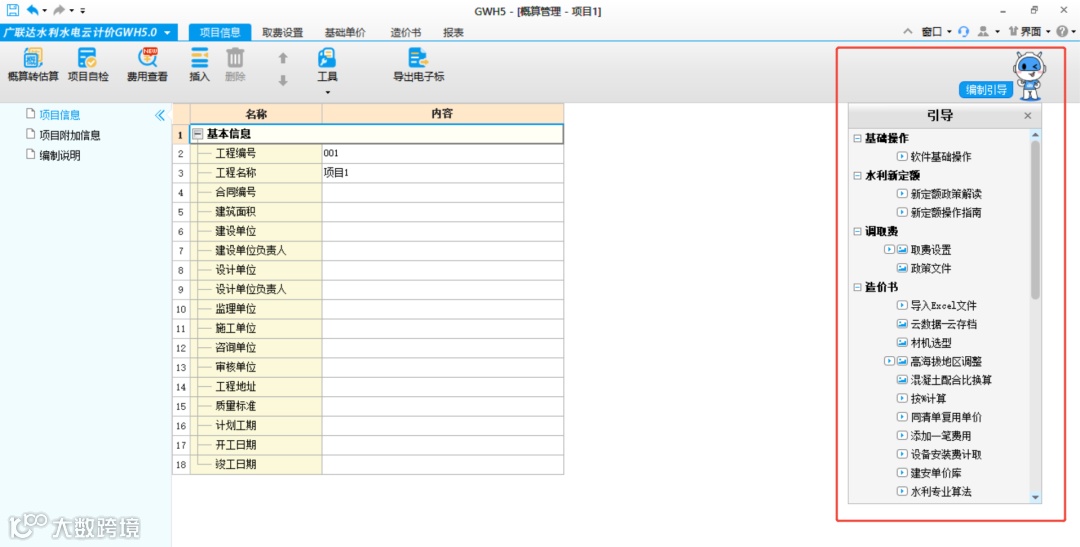The image size is (1080, 547).
Task: Collapse the 基本信息 group in the table
Action: [198, 135]
